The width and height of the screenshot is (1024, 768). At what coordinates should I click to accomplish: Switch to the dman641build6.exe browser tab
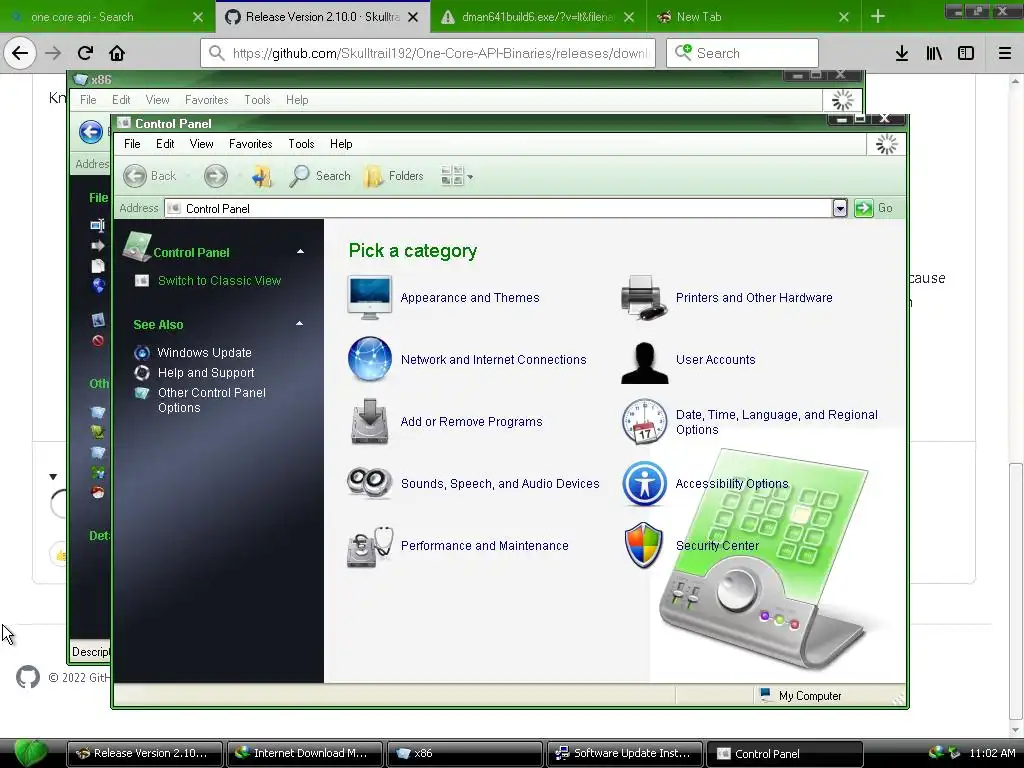point(537,17)
